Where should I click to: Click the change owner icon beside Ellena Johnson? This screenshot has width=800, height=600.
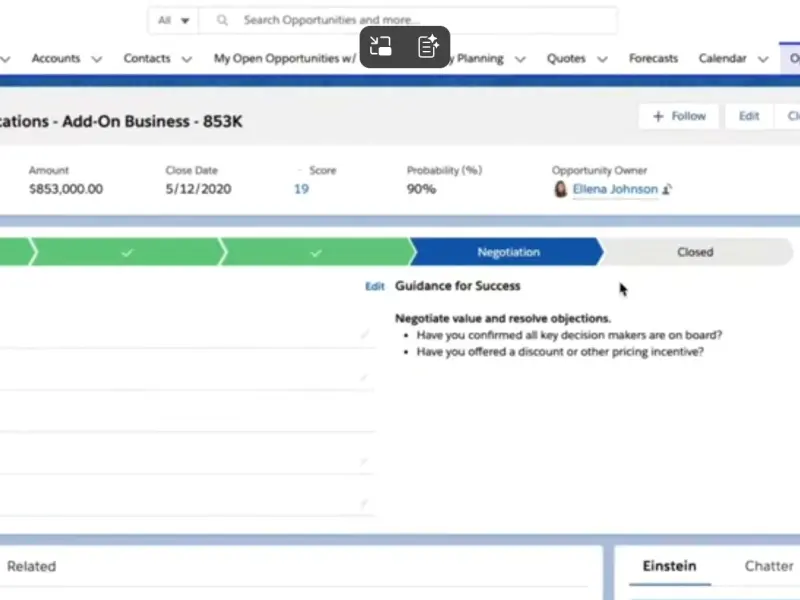667,189
